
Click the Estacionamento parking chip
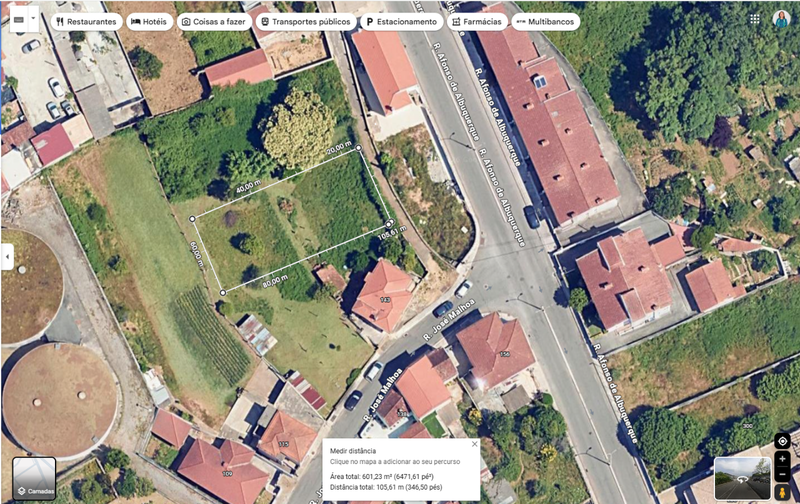click(402, 22)
